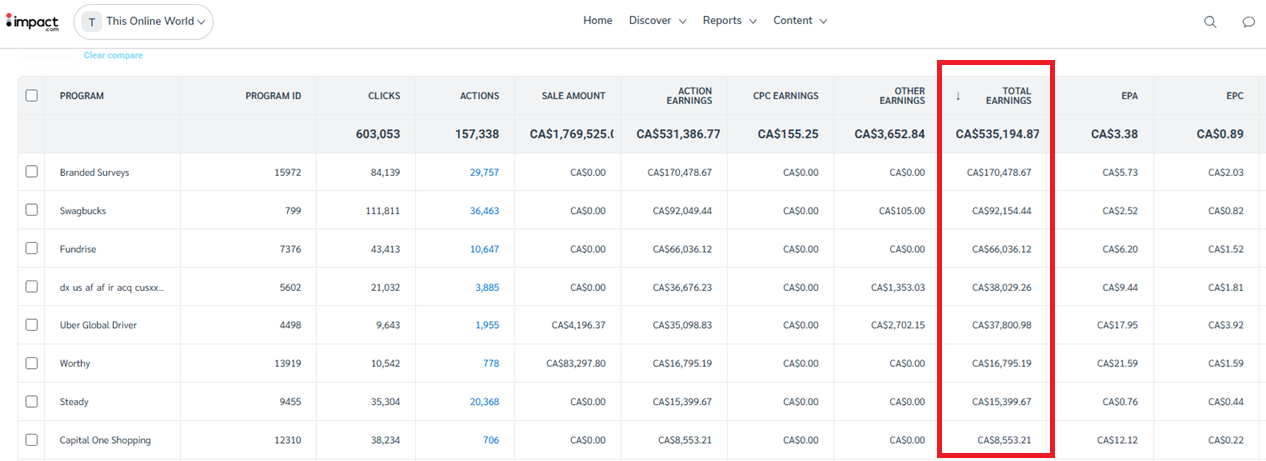Sort by the CPC Earnings column header

tap(786, 96)
